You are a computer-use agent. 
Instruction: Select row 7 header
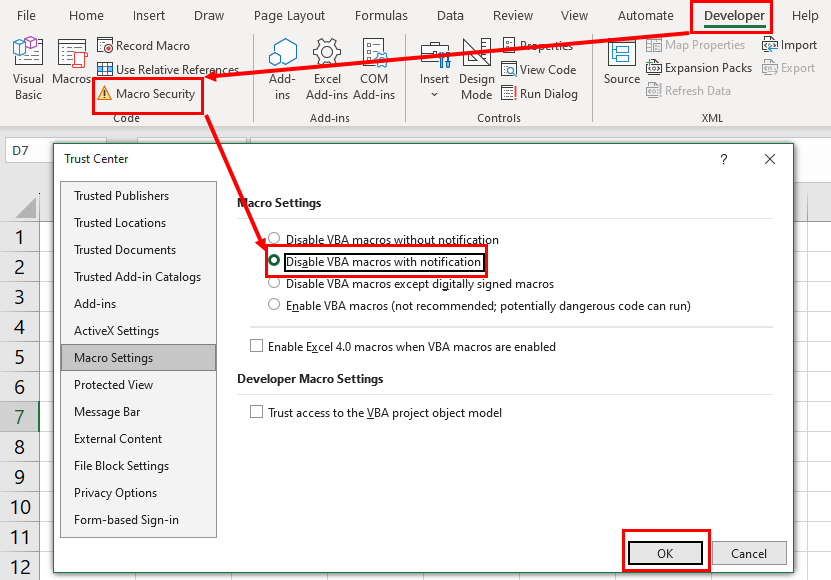coord(20,417)
